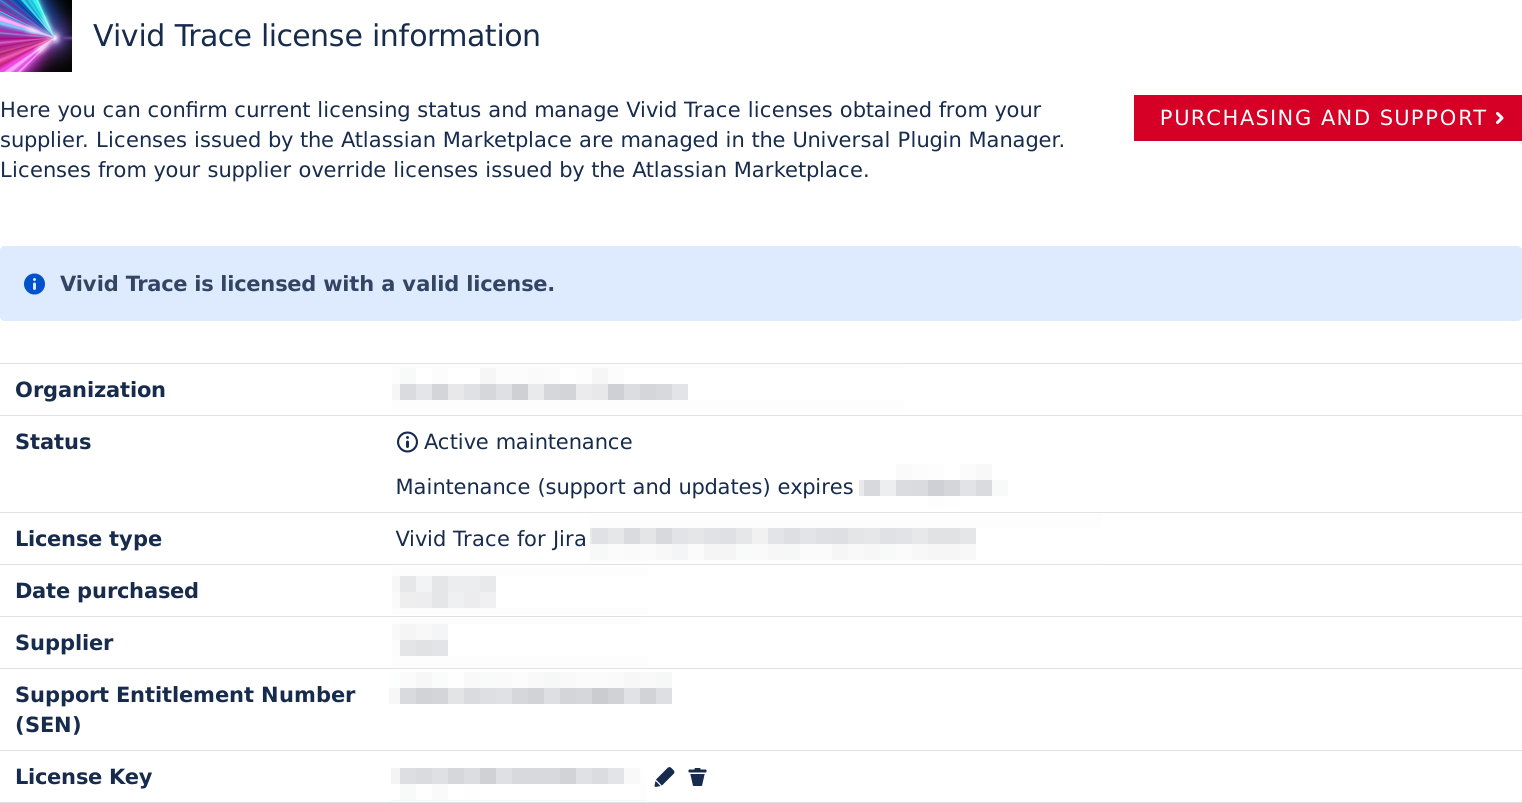This screenshot has height=803, width=1522.
Task: Open Purchasing and Support button
Action: click(1328, 118)
